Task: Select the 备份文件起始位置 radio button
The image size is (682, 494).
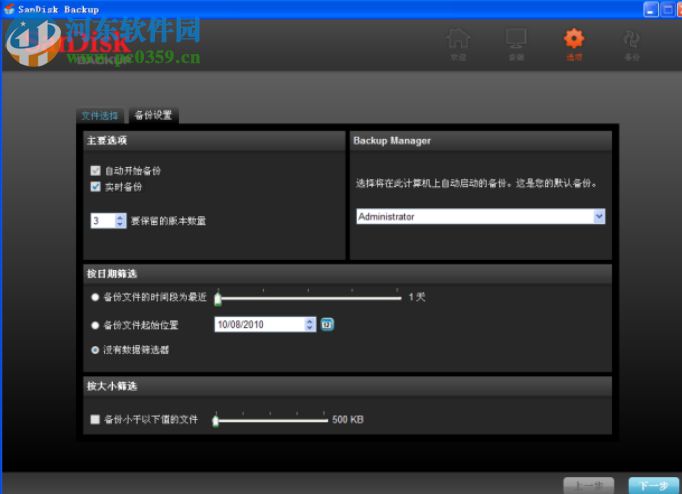Action: pos(95,325)
